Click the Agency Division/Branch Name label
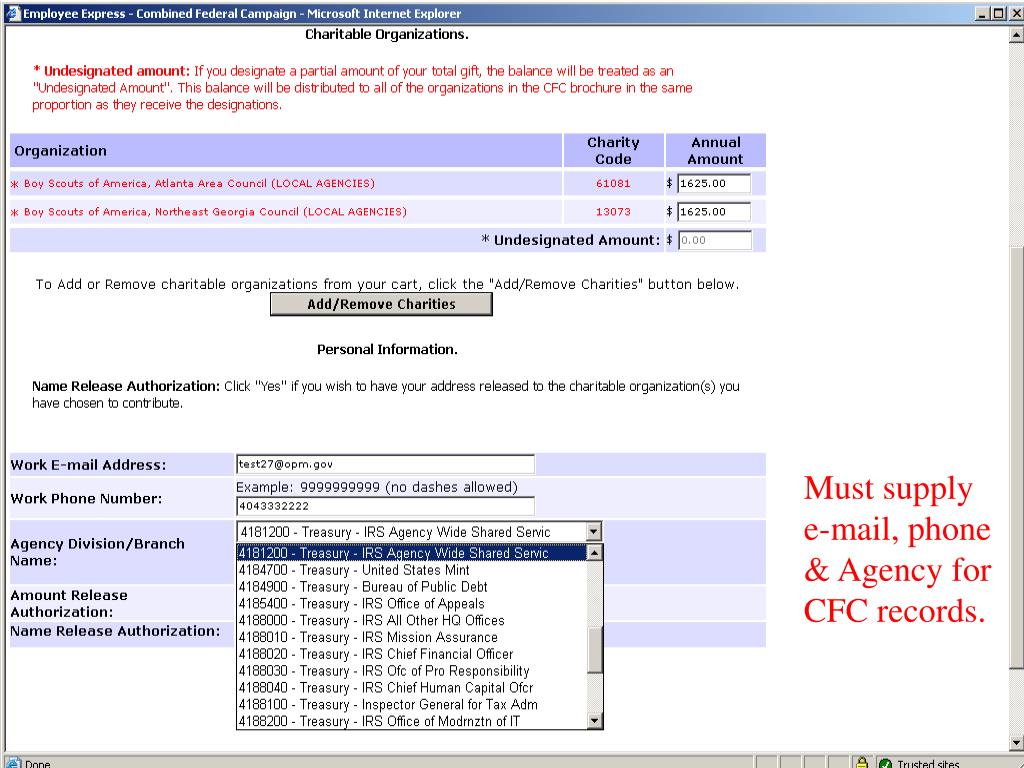 pos(97,552)
